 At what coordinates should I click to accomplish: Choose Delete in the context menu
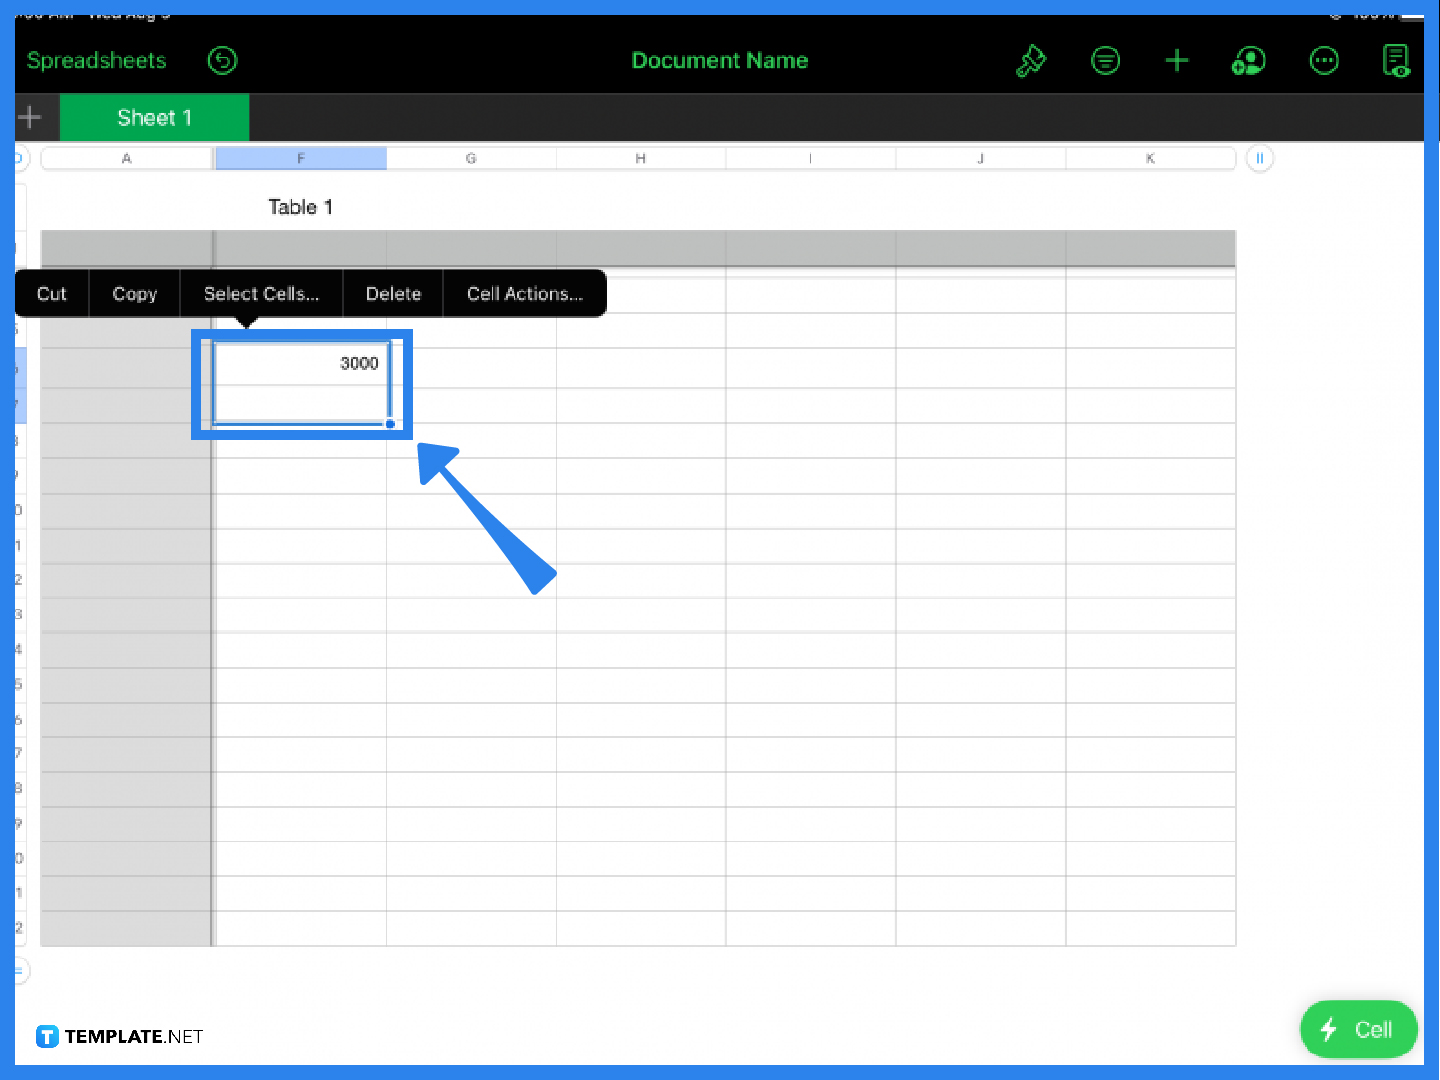393,294
